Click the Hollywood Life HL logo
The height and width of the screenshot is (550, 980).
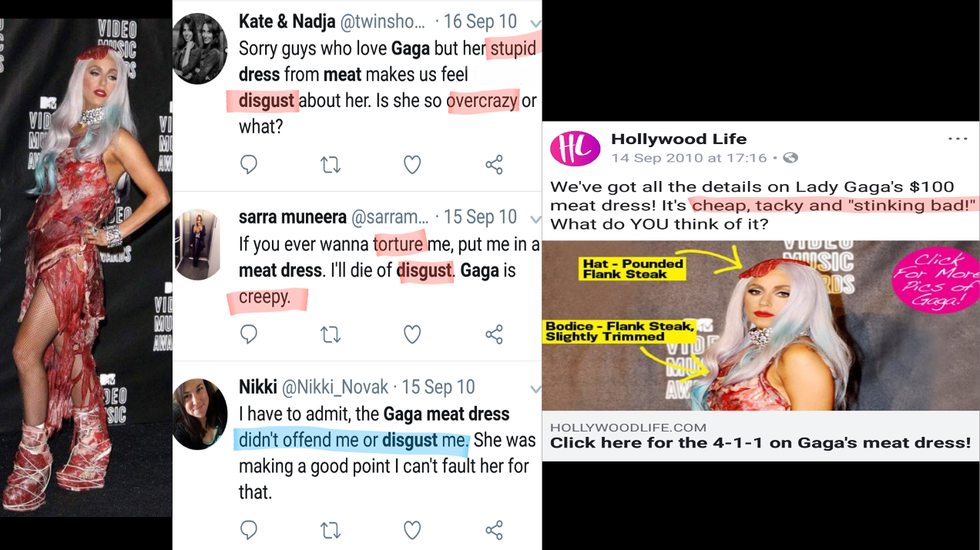574,147
